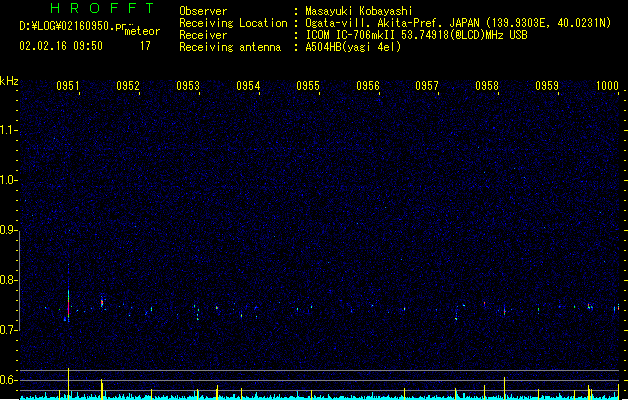
Task: Click the 0954 time marker
Action: [x=248, y=86]
